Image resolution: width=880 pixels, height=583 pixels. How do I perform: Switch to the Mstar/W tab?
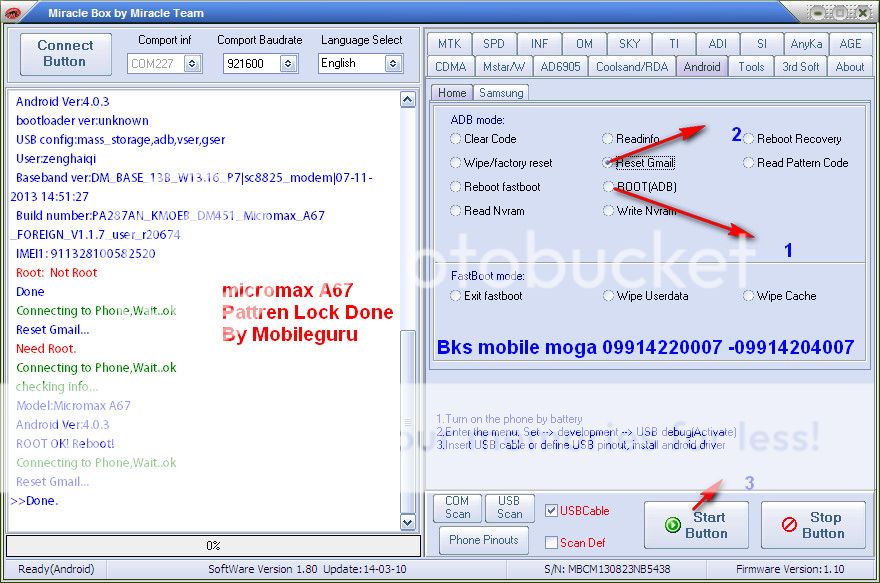pos(504,67)
